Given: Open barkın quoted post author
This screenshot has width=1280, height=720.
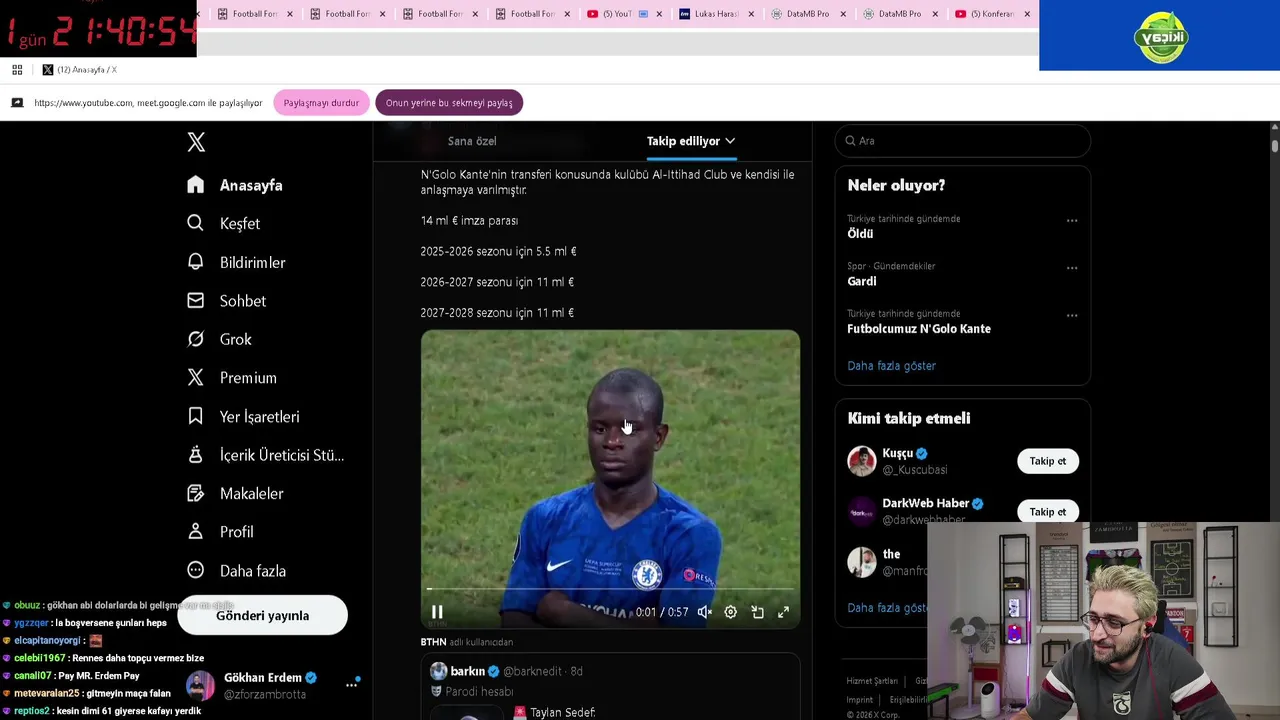Looking at the screenshot, I should tap(468, 671).
